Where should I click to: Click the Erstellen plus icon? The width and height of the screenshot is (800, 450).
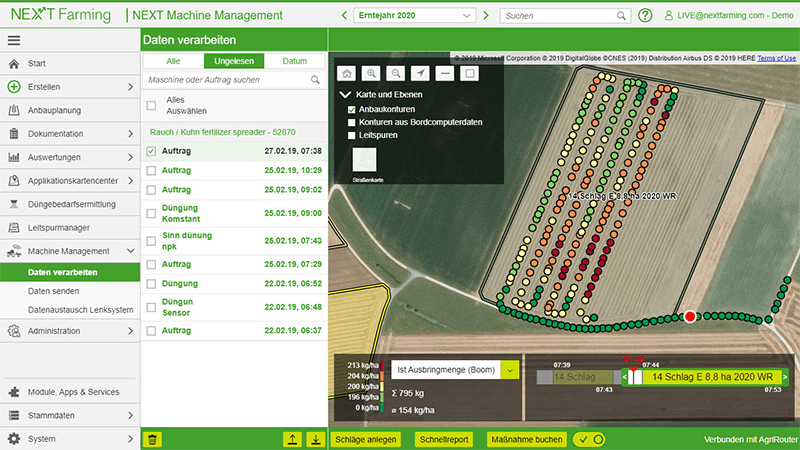(x=14, y=87)
